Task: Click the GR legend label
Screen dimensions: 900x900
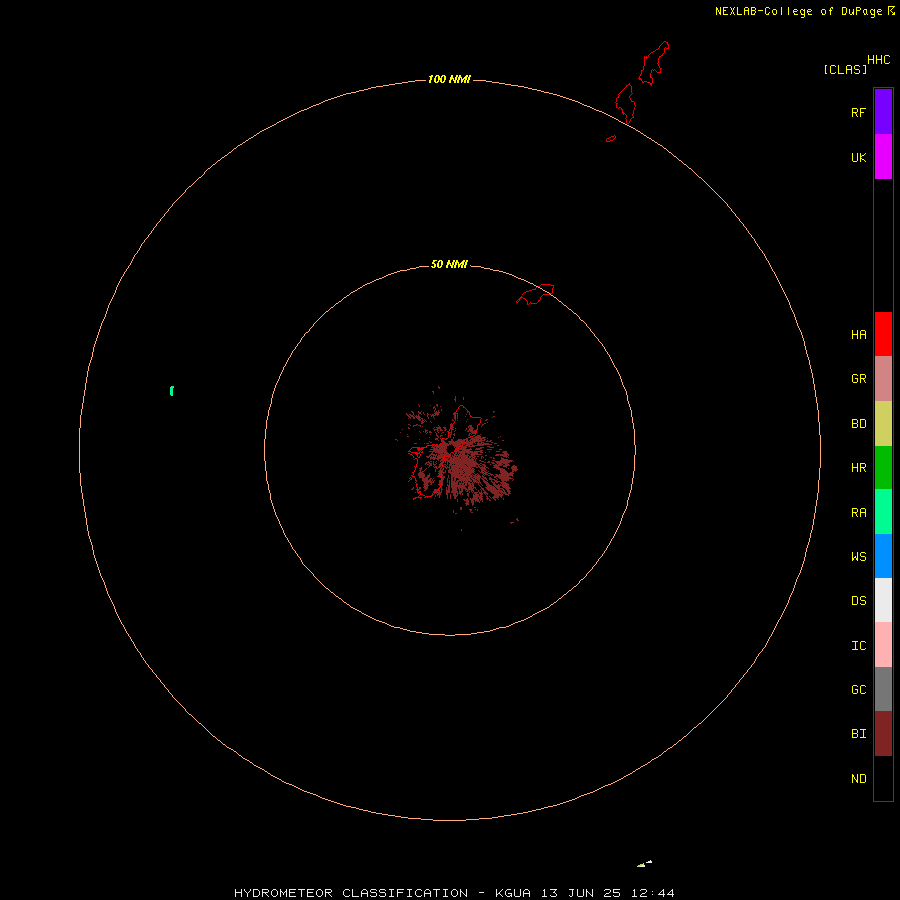Action: click(858, 379)
